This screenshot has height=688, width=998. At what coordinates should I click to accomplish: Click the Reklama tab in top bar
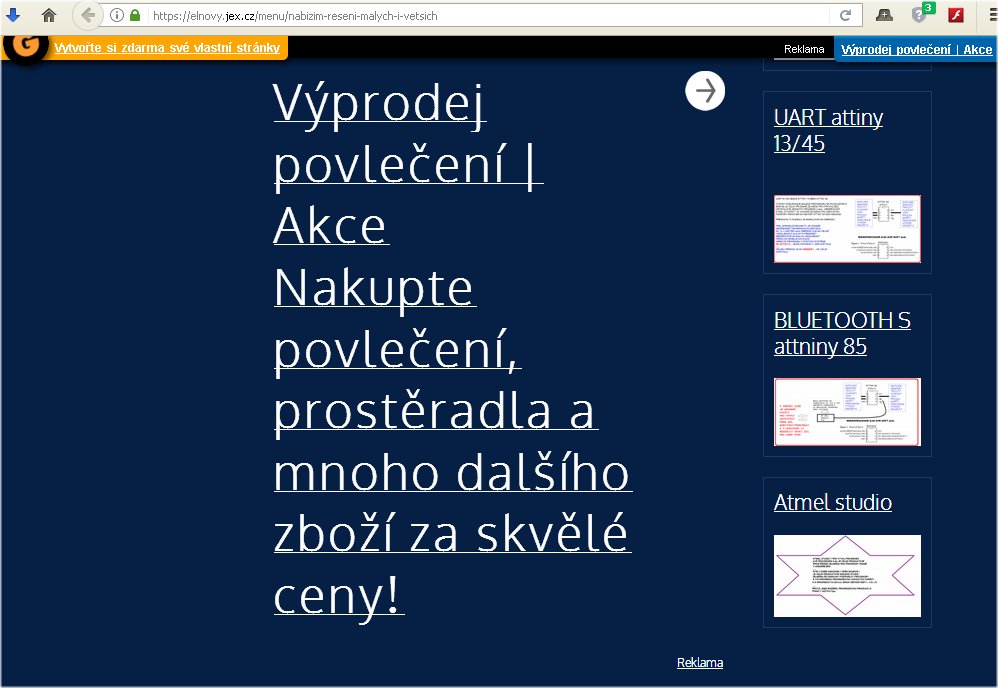click(804, 49)
